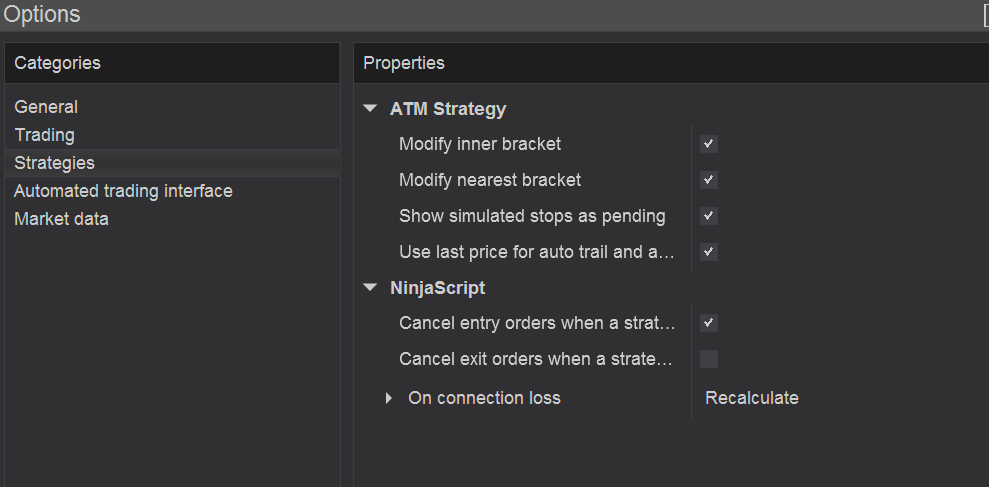Image resolution: width=989 pixels, height=487 pixels.
Task: Click the Properties panel header
Action: [404, 63]
